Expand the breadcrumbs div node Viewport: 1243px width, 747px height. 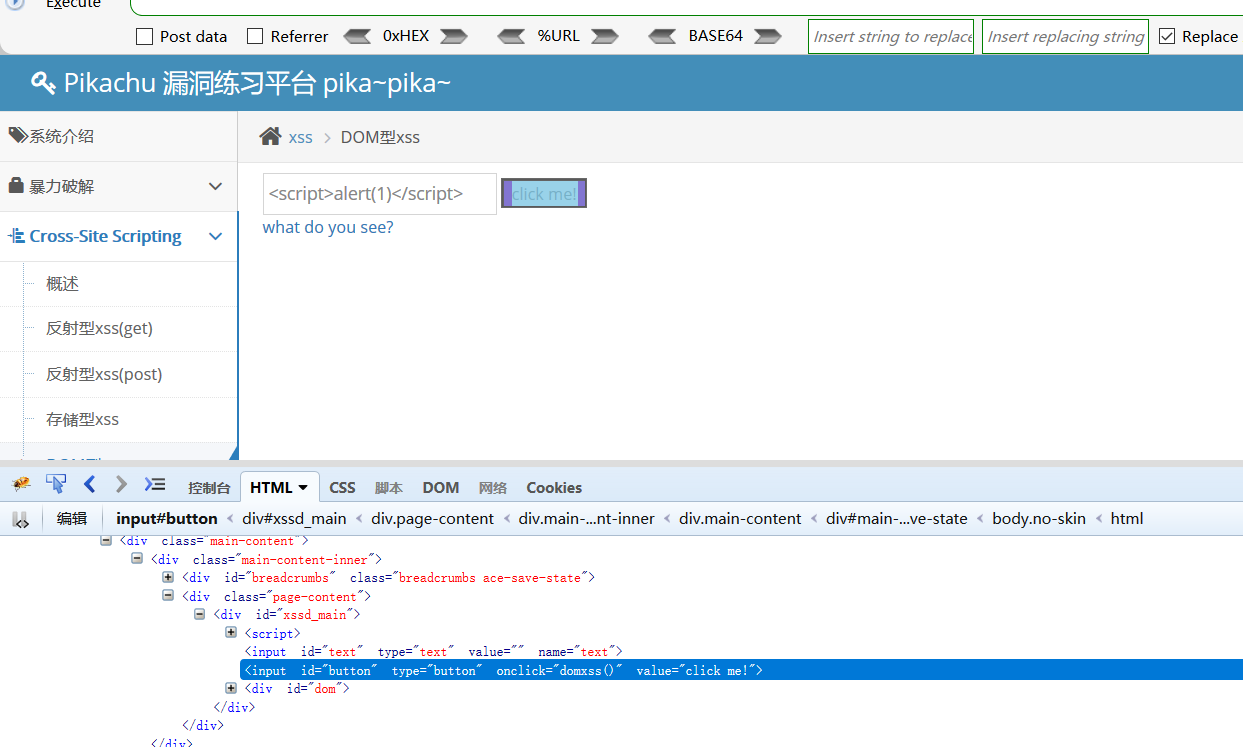coord(168,578)
